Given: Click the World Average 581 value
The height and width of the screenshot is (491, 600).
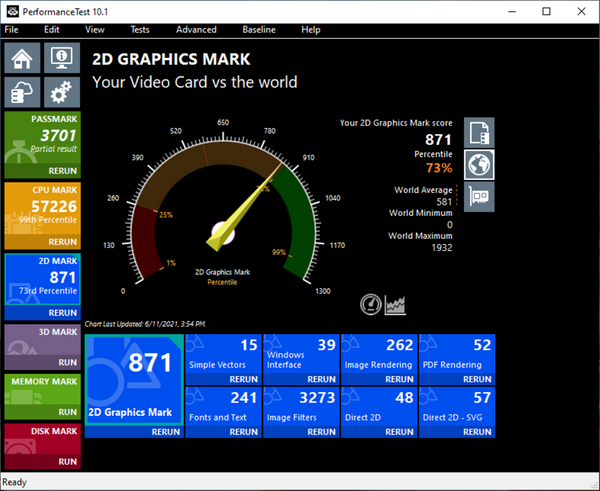Looking at the screenshot, I should 444,202.
